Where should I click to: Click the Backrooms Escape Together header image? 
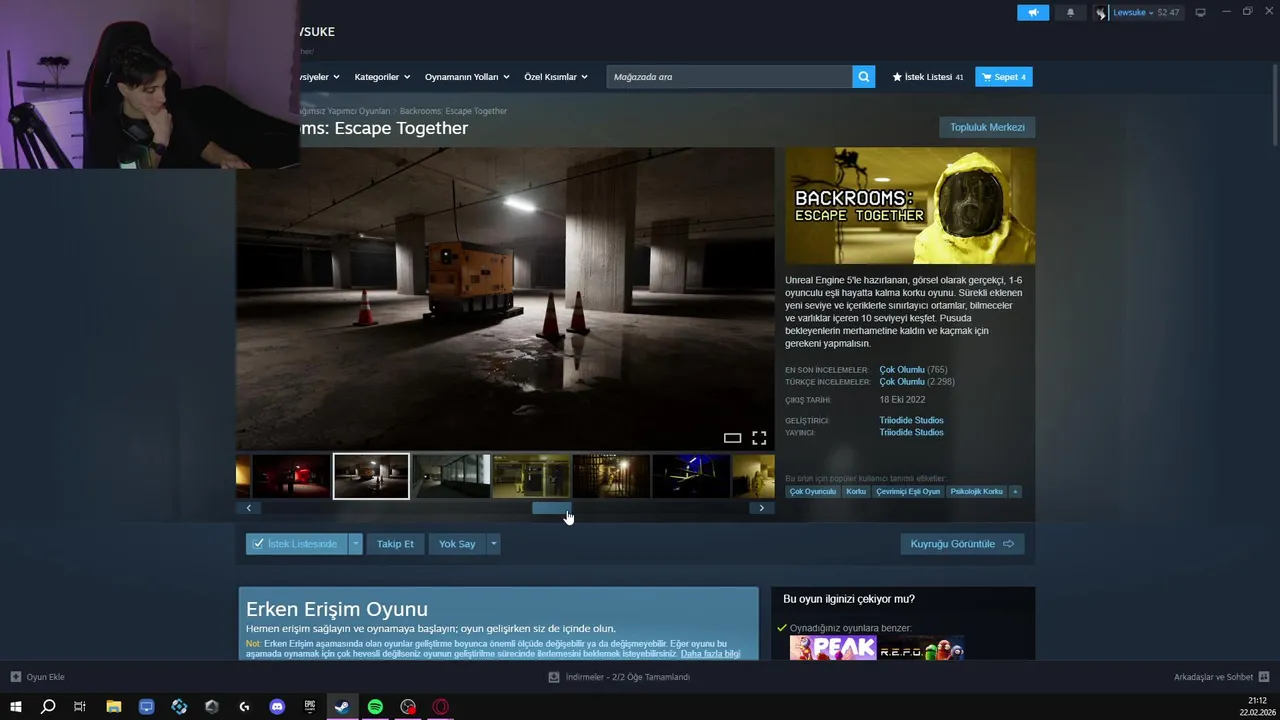pos(910,206)
